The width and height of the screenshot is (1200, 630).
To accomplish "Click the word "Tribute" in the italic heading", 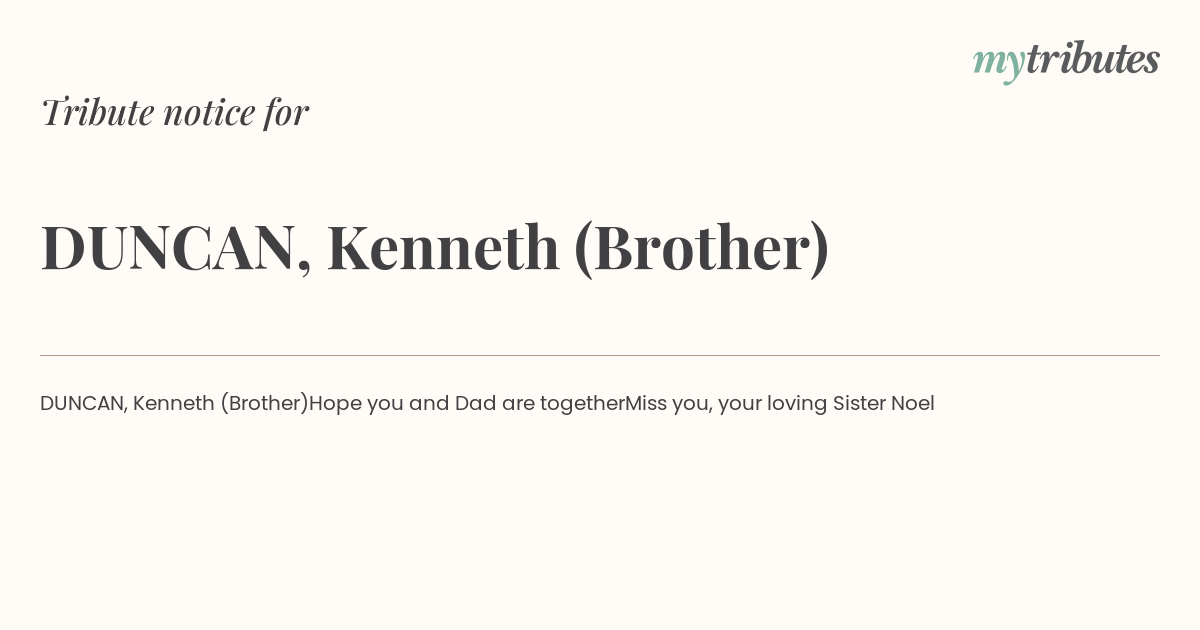I will coord(98,112).
